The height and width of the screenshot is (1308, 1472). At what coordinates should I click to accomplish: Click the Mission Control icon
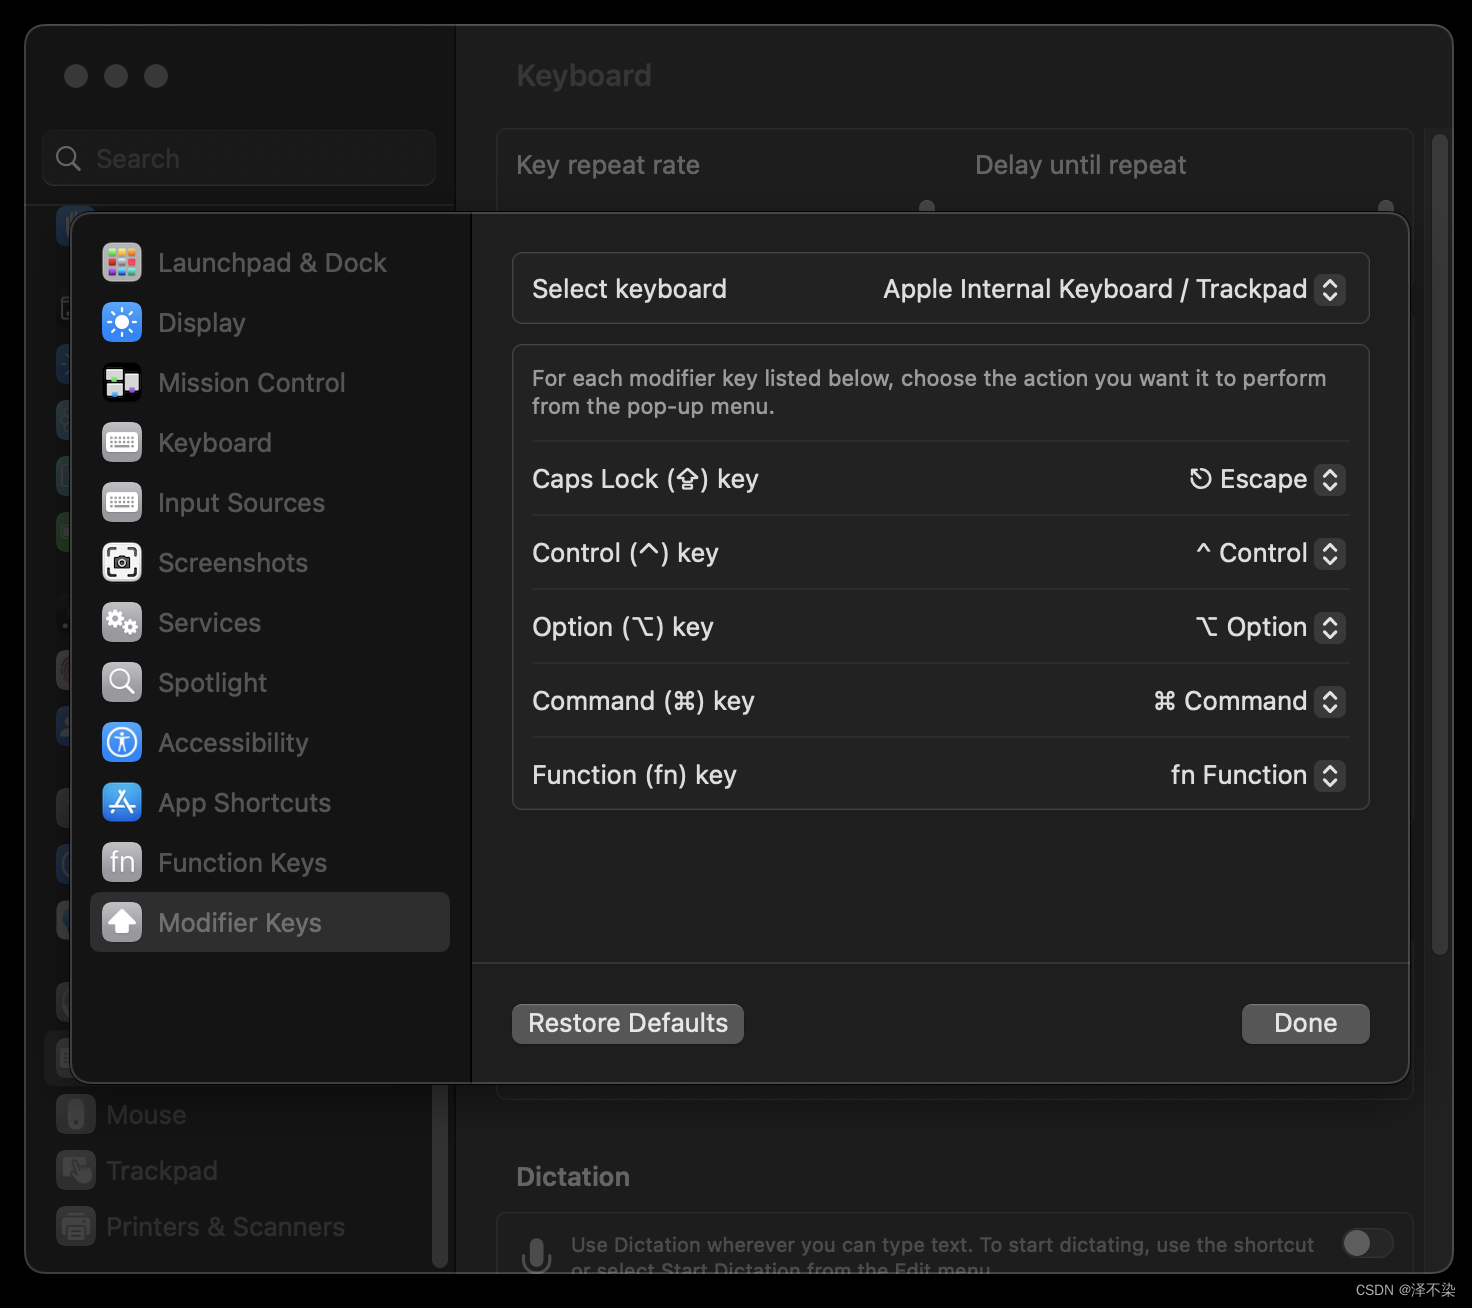[x=121, y=382]
